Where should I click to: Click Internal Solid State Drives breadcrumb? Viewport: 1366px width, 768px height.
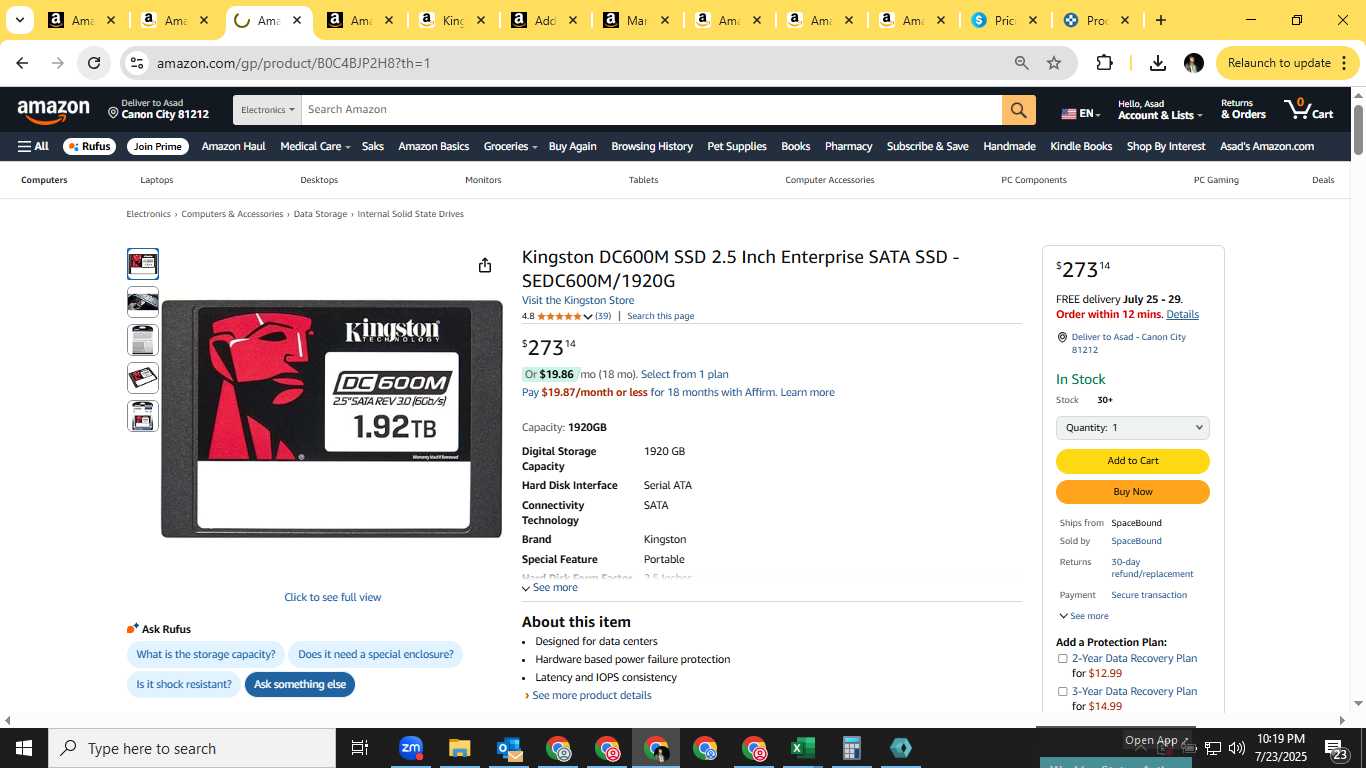(x=410, y=214)
